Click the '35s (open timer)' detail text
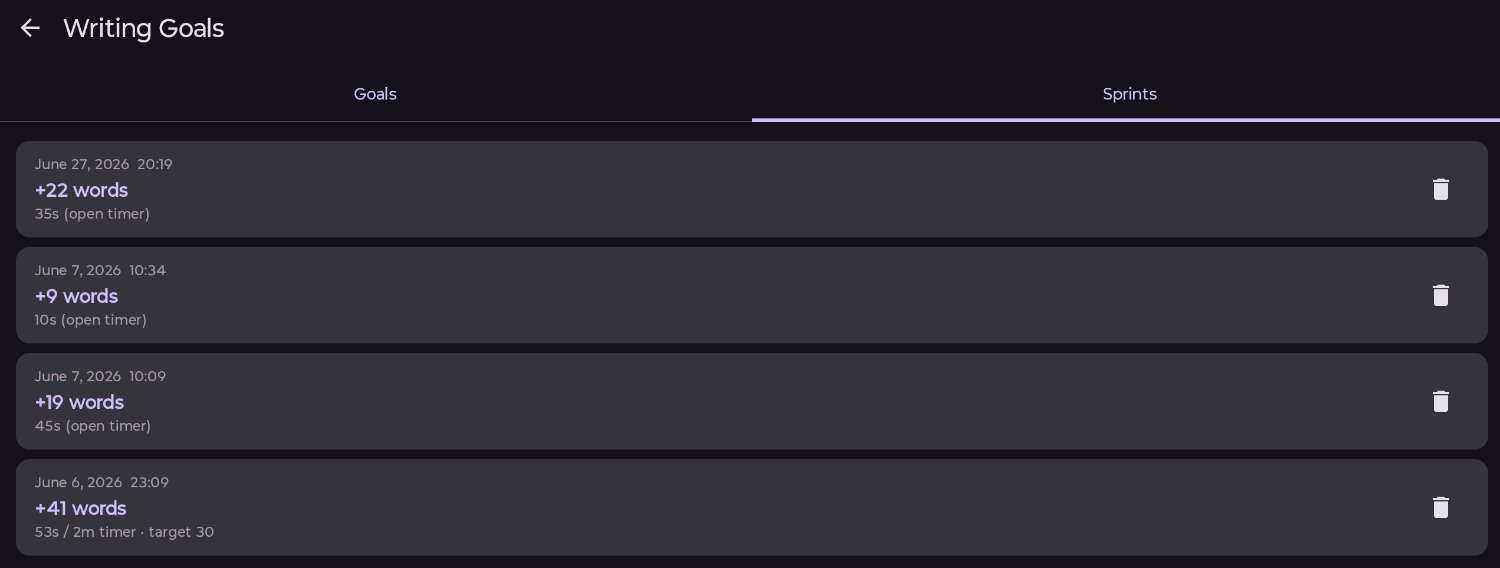The width and height of the screenshot is (1500, 568). click(92, 214)
